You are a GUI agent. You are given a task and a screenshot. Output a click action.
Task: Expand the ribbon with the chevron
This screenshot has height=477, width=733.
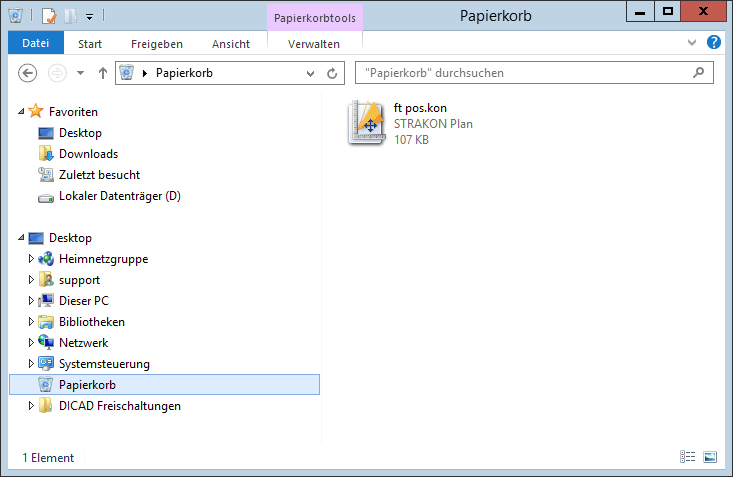(x=692, y=43)
